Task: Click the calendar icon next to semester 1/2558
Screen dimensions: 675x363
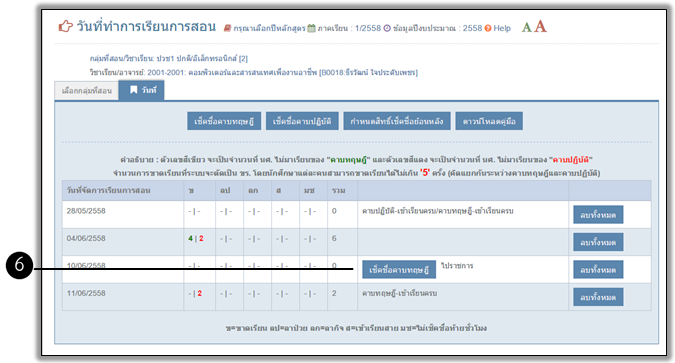Action: [311, 28]
